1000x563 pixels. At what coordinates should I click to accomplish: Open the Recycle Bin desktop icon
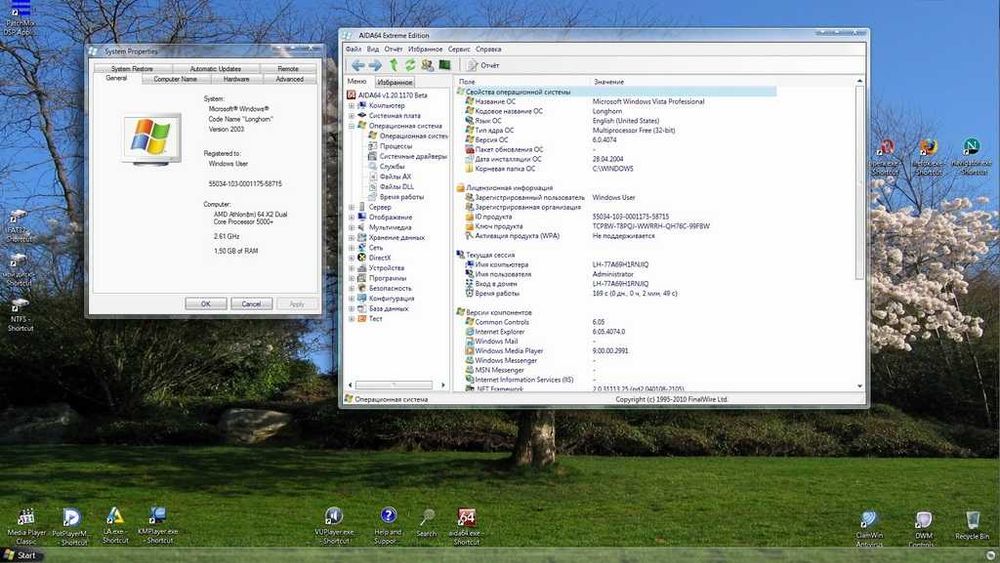[x=972, y=525]
